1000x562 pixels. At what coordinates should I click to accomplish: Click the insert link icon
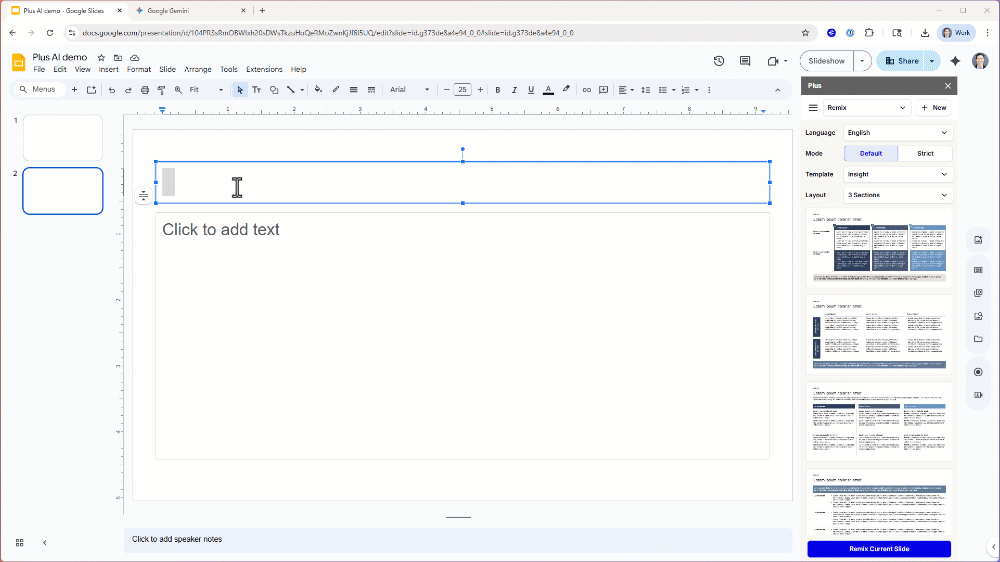(587, 90)
